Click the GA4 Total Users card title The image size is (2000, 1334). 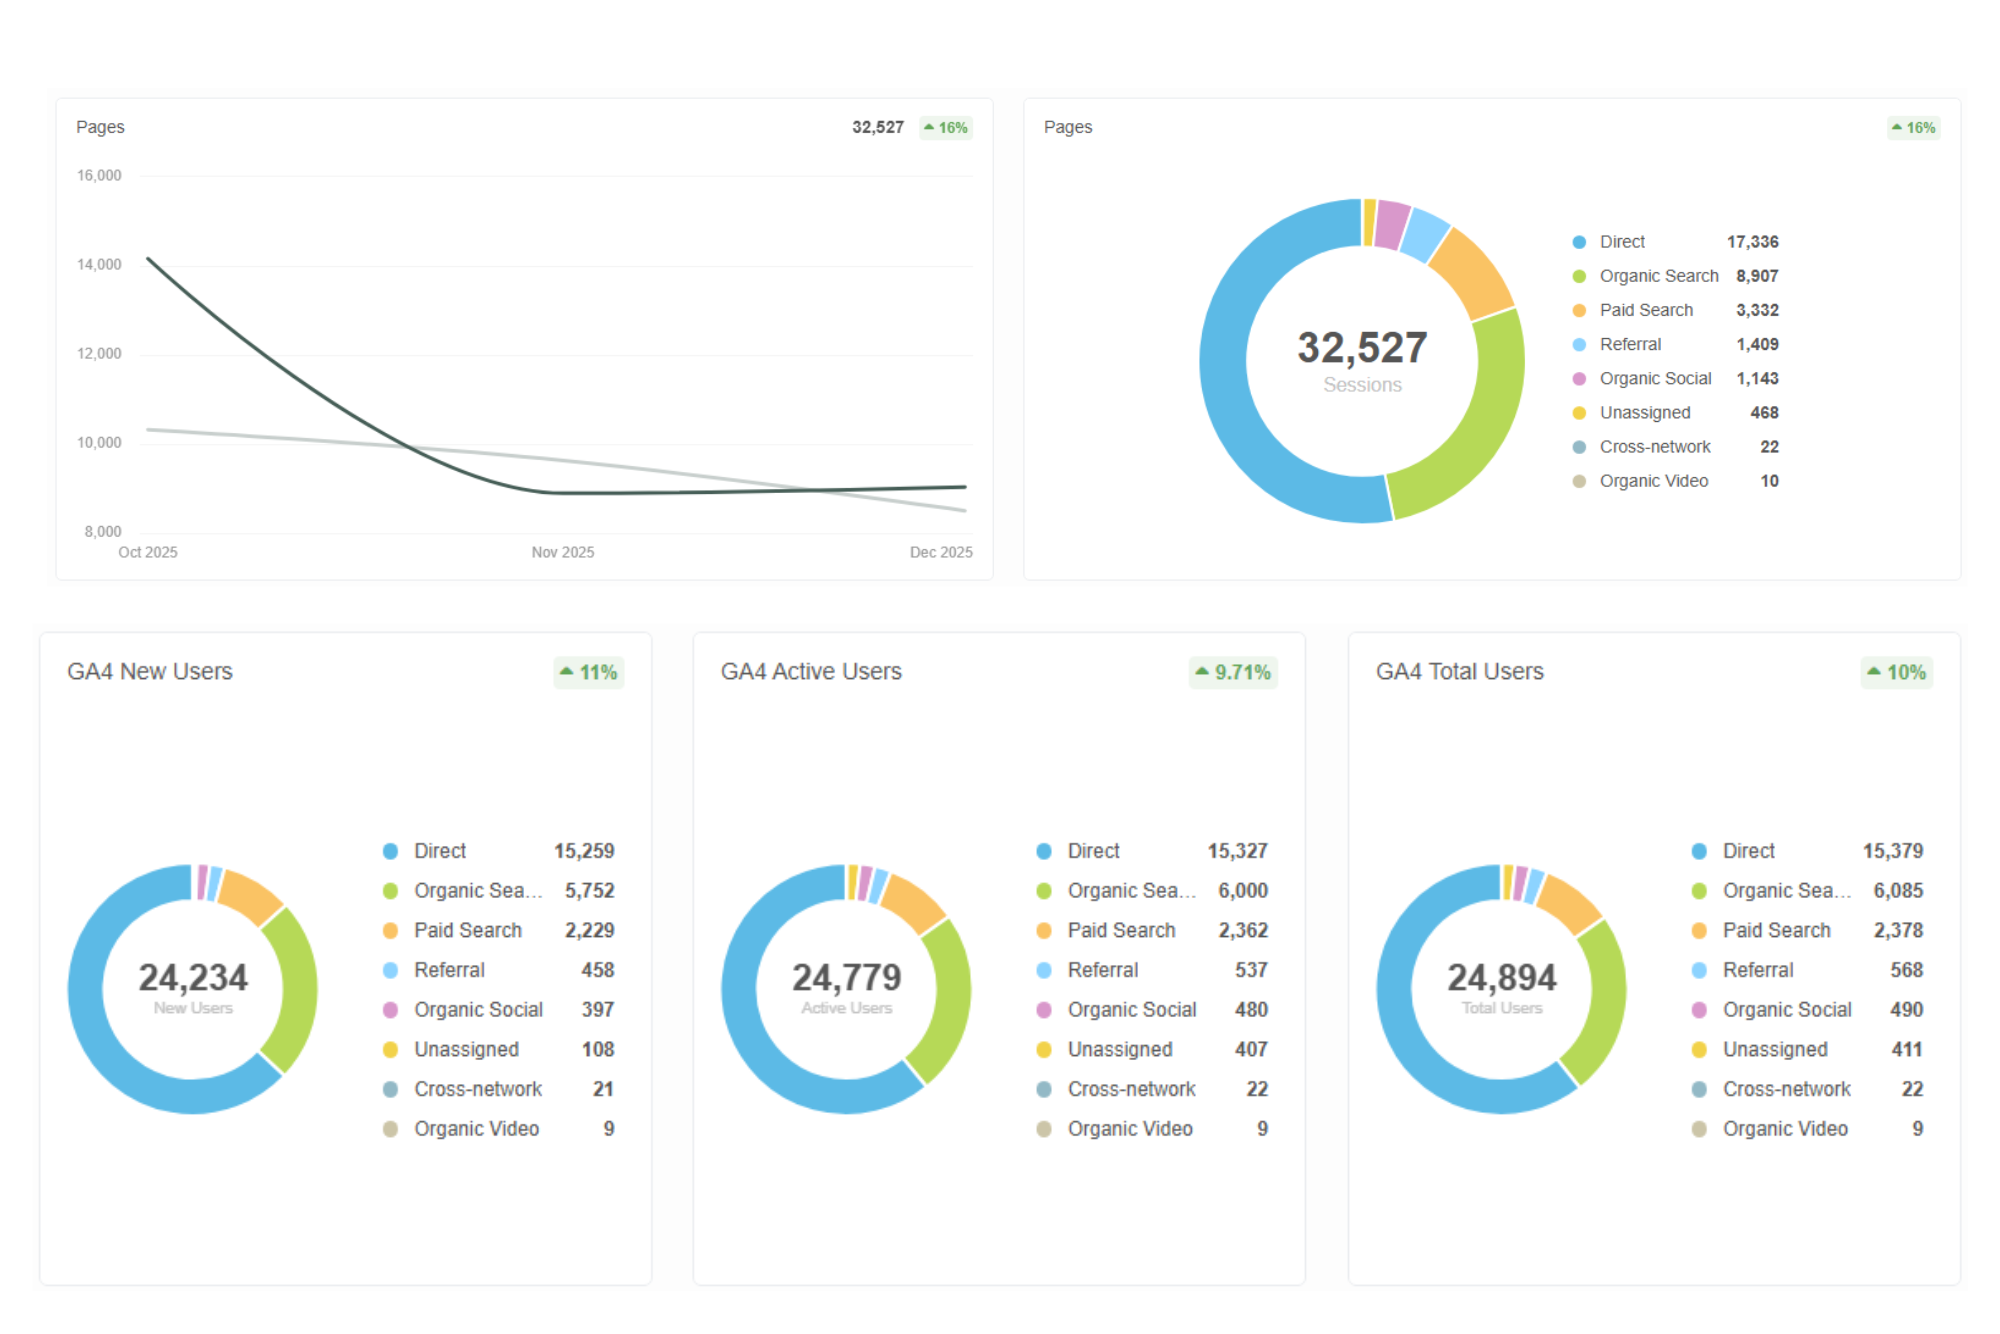pos(1459,672)
